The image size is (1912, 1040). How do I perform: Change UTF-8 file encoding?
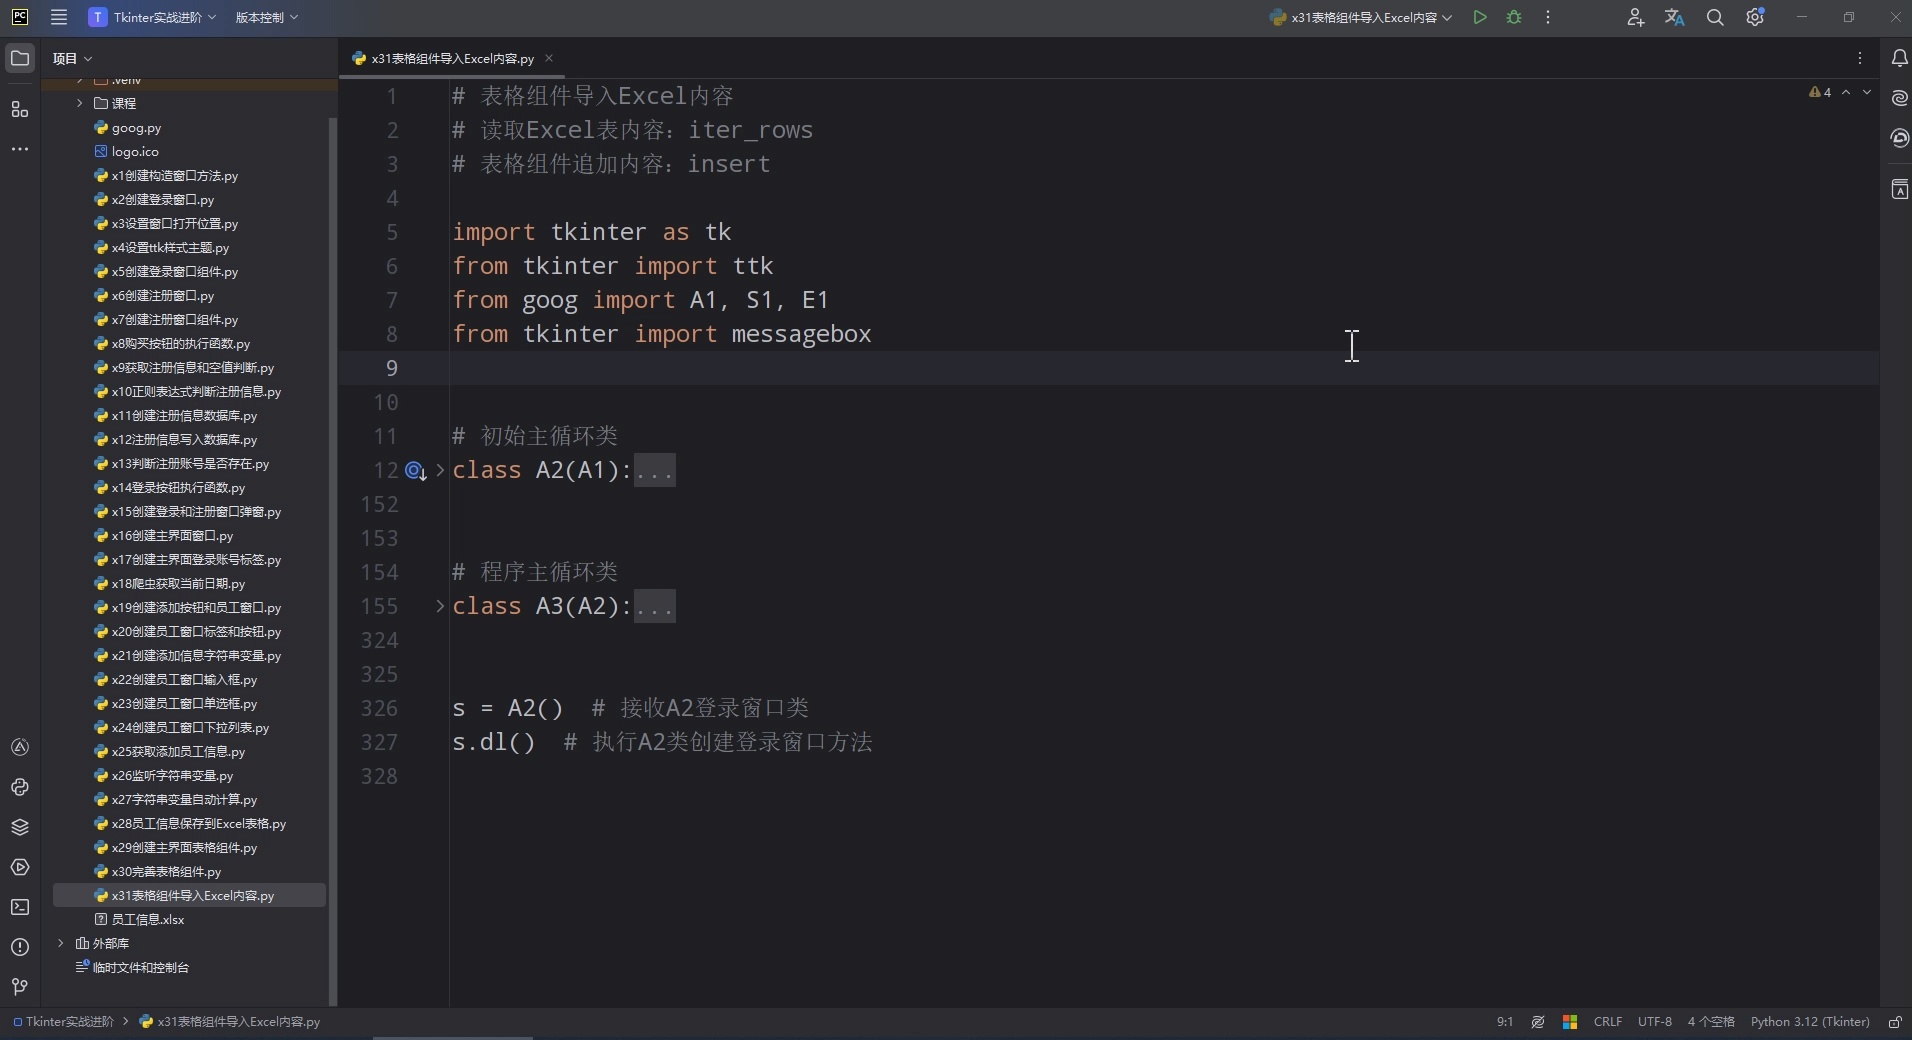pos(1655,1022)
